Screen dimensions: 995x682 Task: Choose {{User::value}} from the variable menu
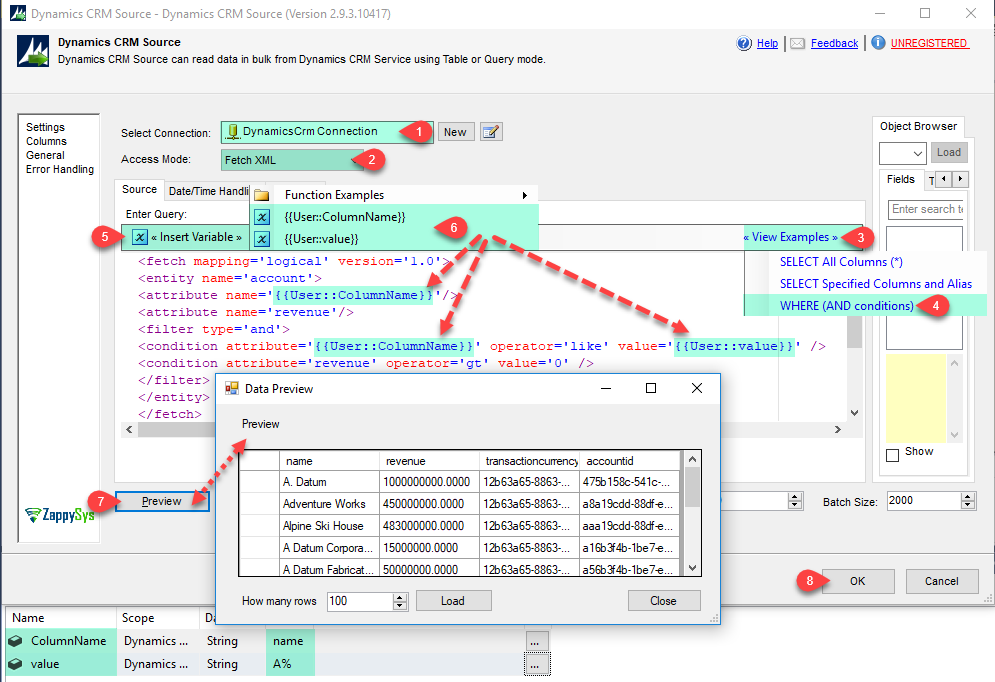click(321, 239)
